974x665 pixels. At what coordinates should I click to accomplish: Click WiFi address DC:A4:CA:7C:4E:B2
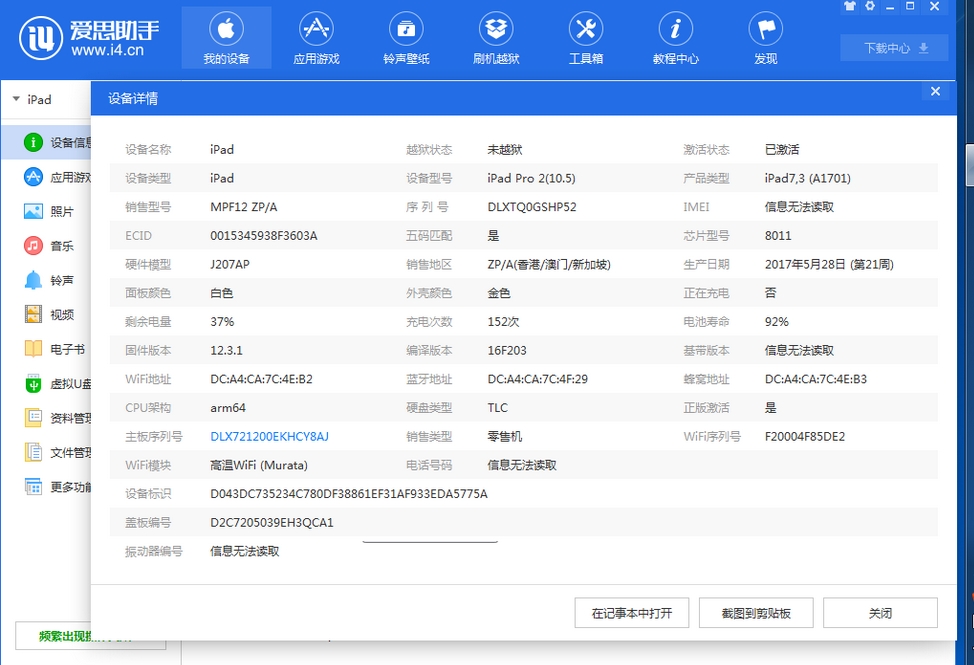[262, 379]
